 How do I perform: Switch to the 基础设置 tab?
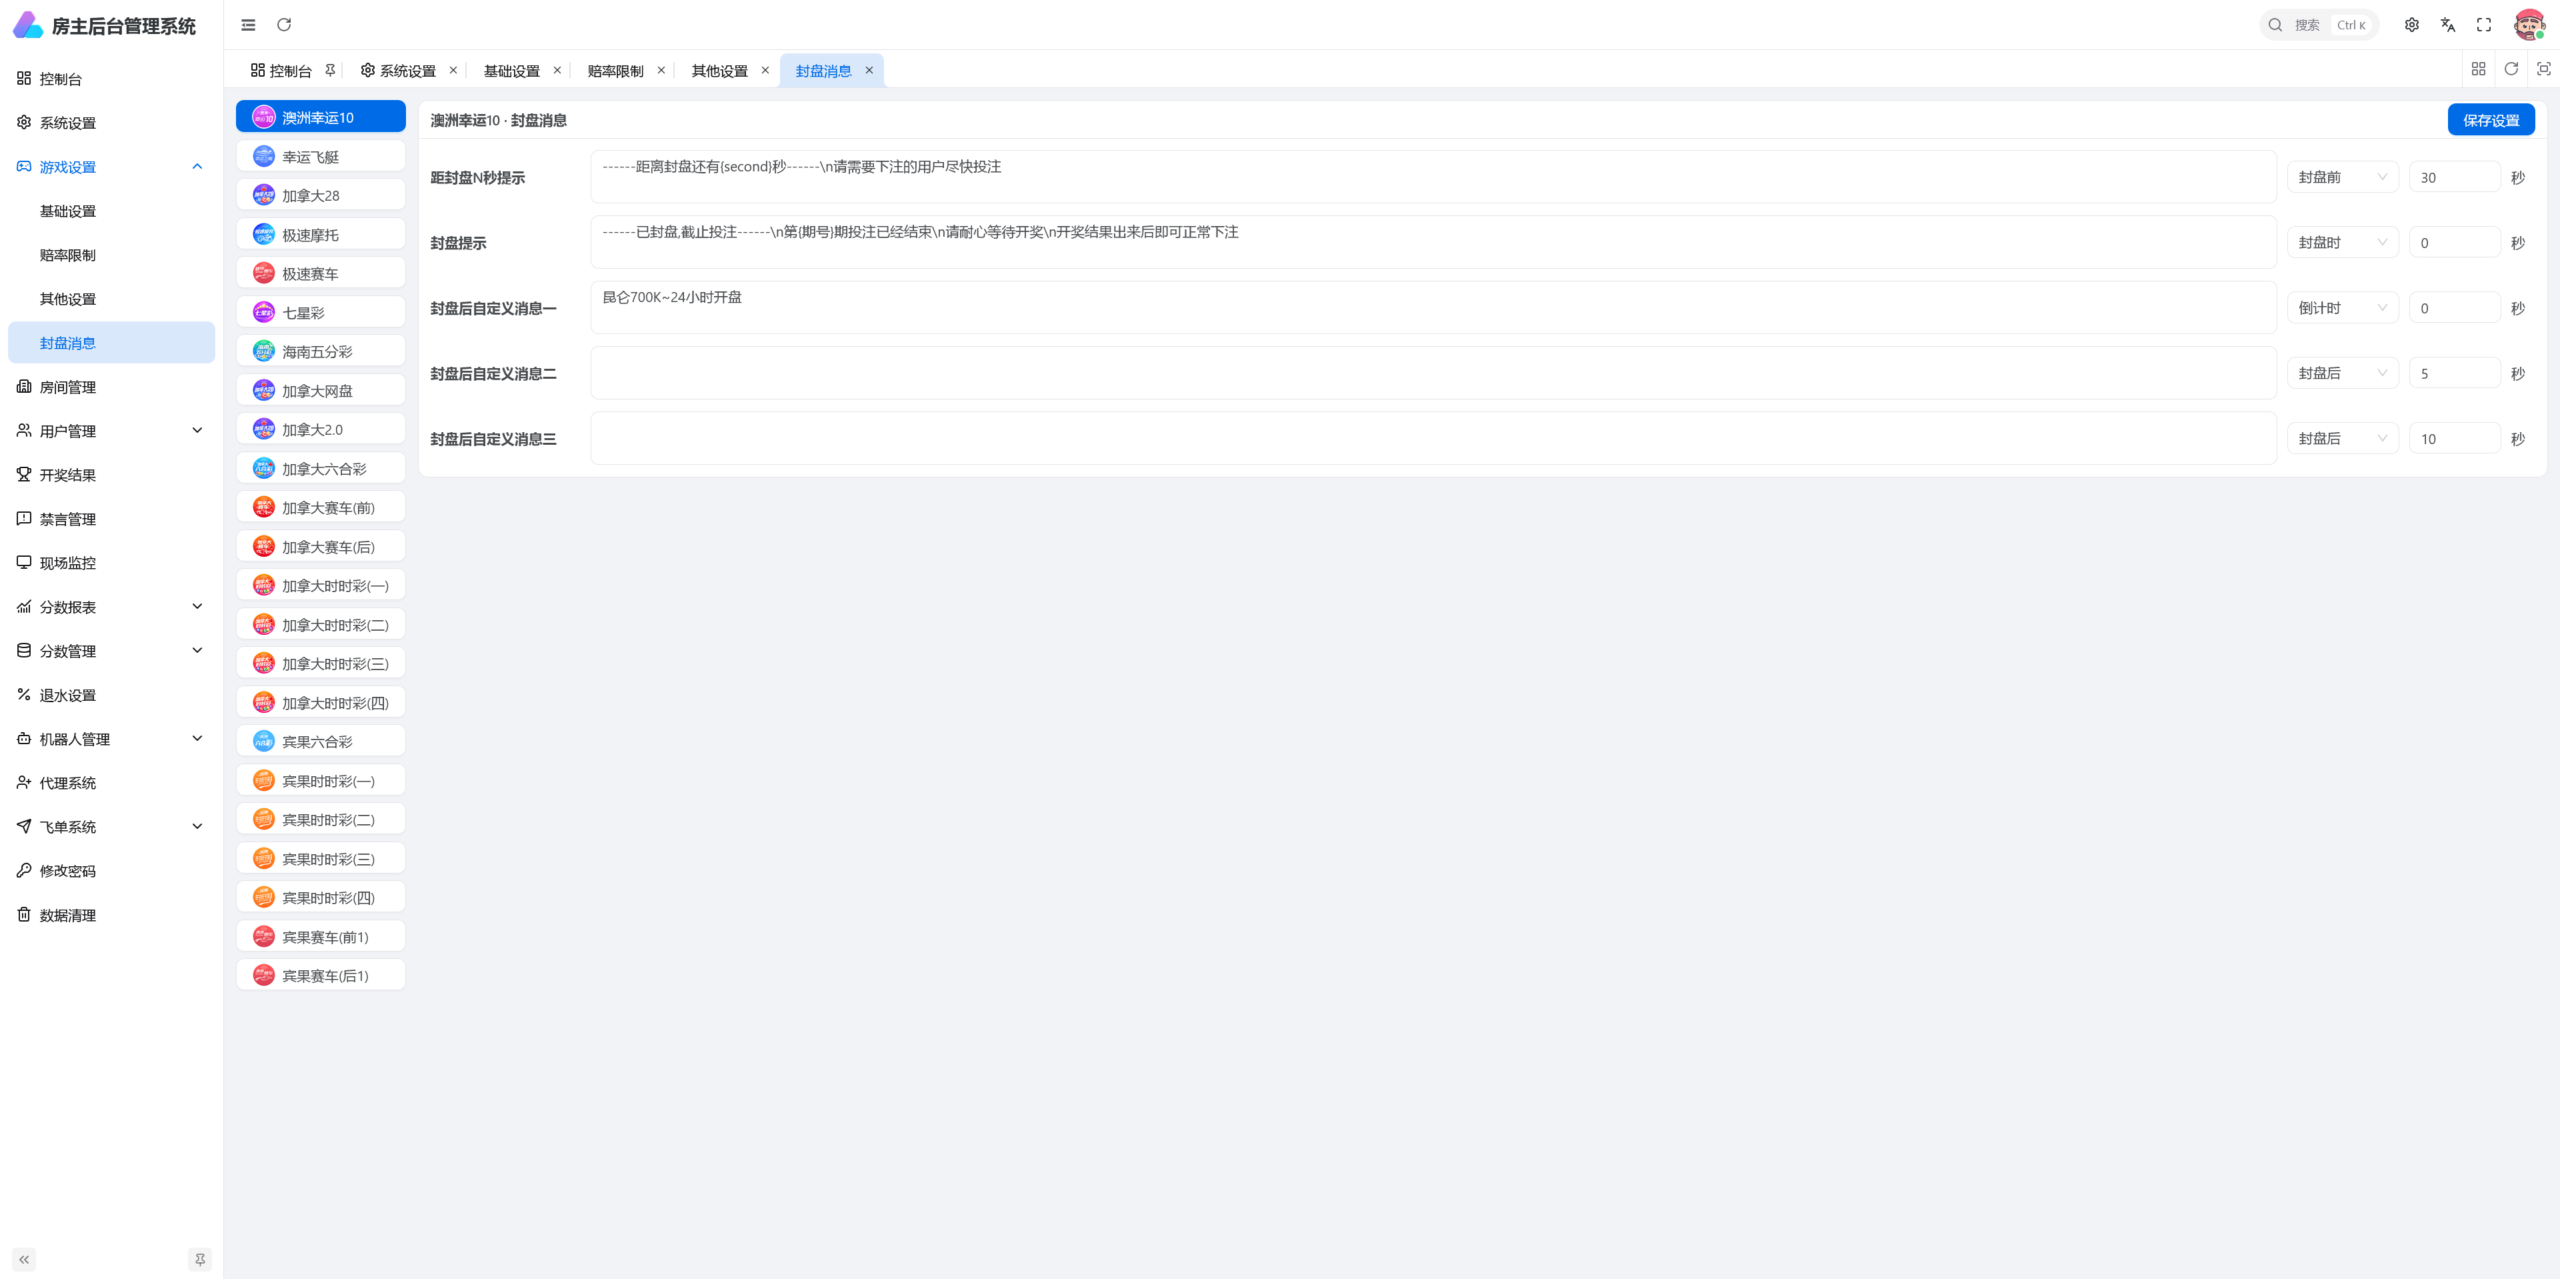[511, 71]
